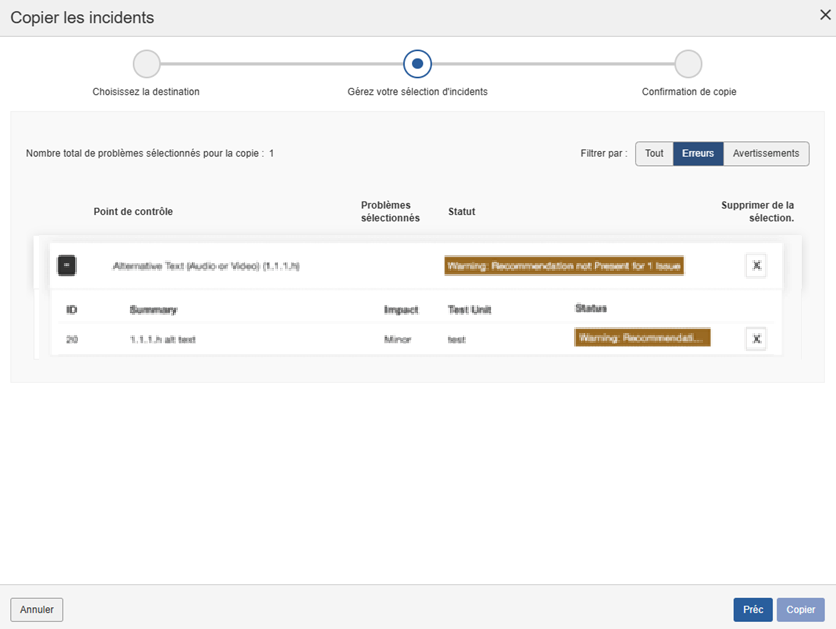Click the Gérez votre sélection step circle
This screenshot has width=836, height=629.
click(417, 64)
